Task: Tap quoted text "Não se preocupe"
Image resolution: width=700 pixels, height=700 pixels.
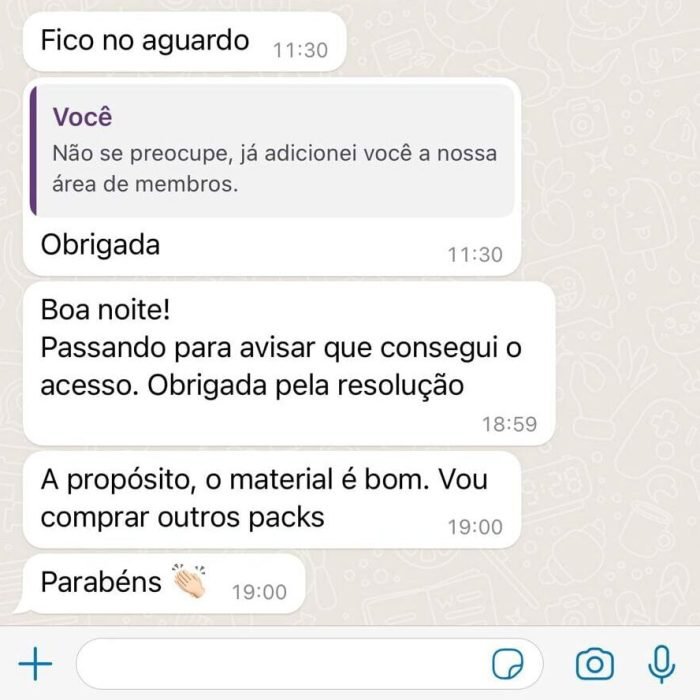Action: tap(143, 154)
